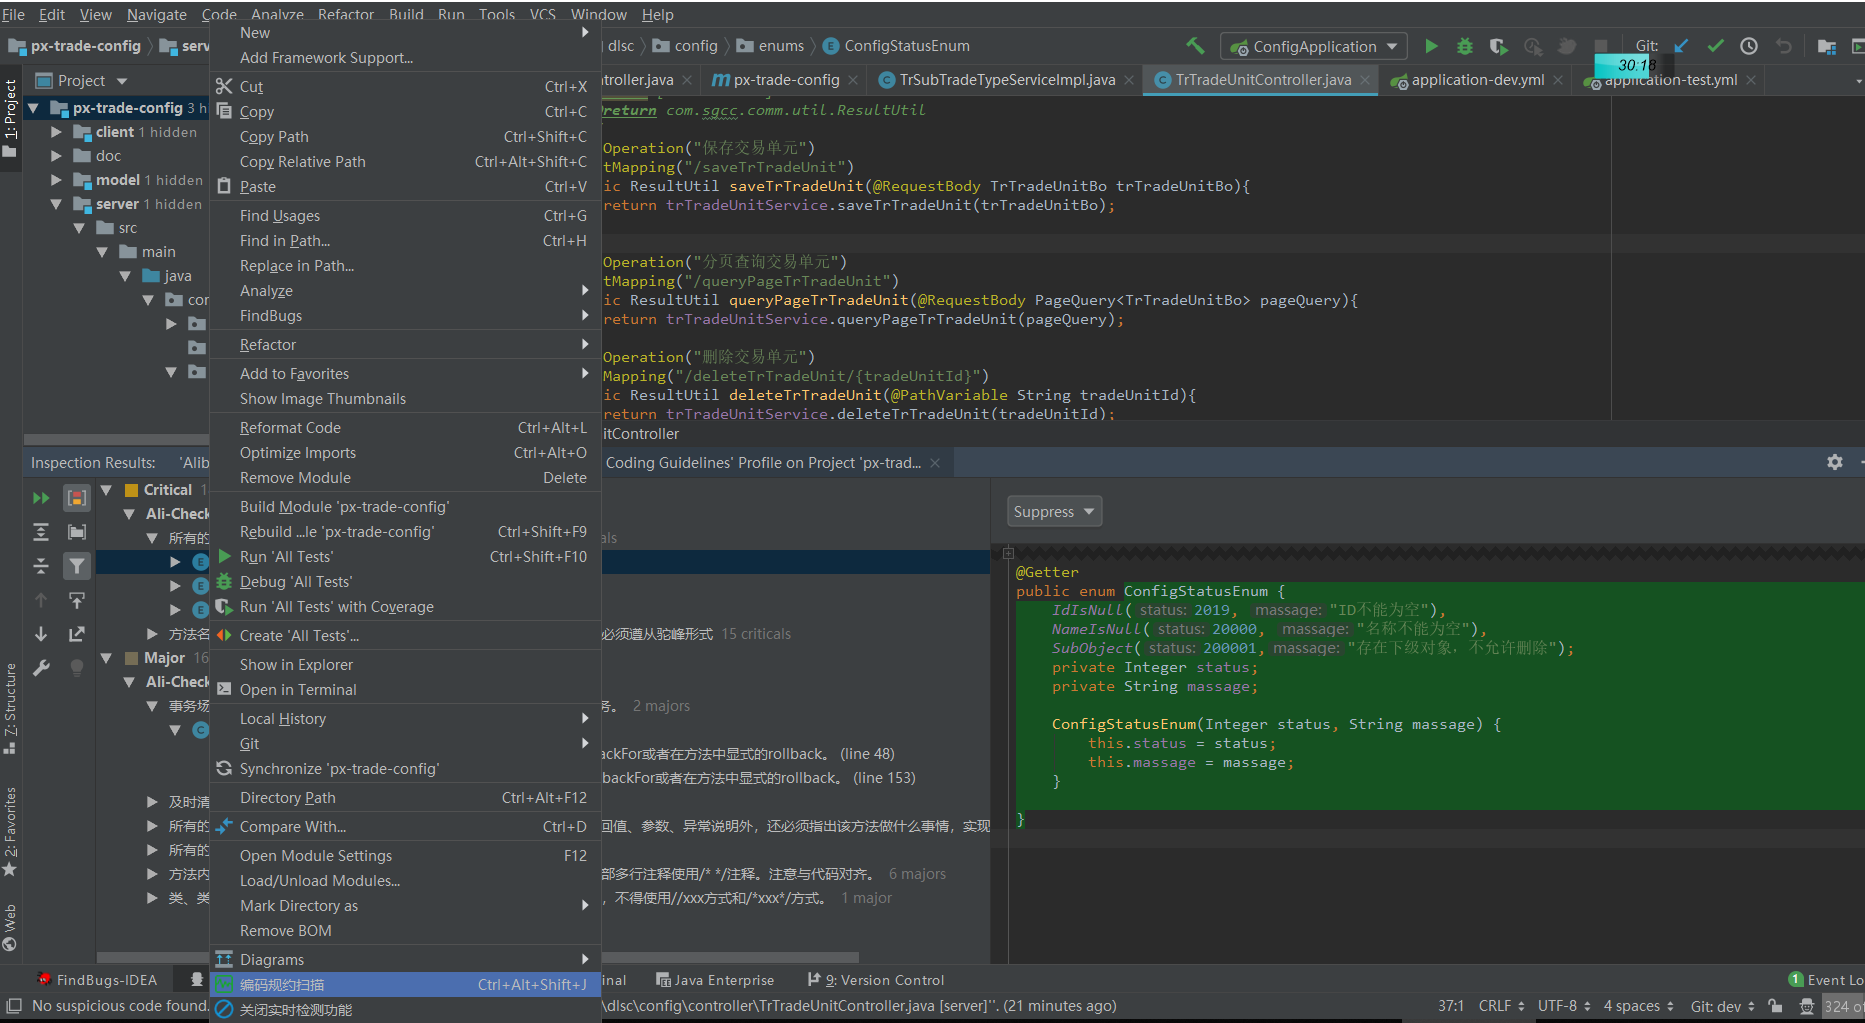Click the inspector hector icon in status bar
The image size is (1865, 1023).
click(1806, 1006)
